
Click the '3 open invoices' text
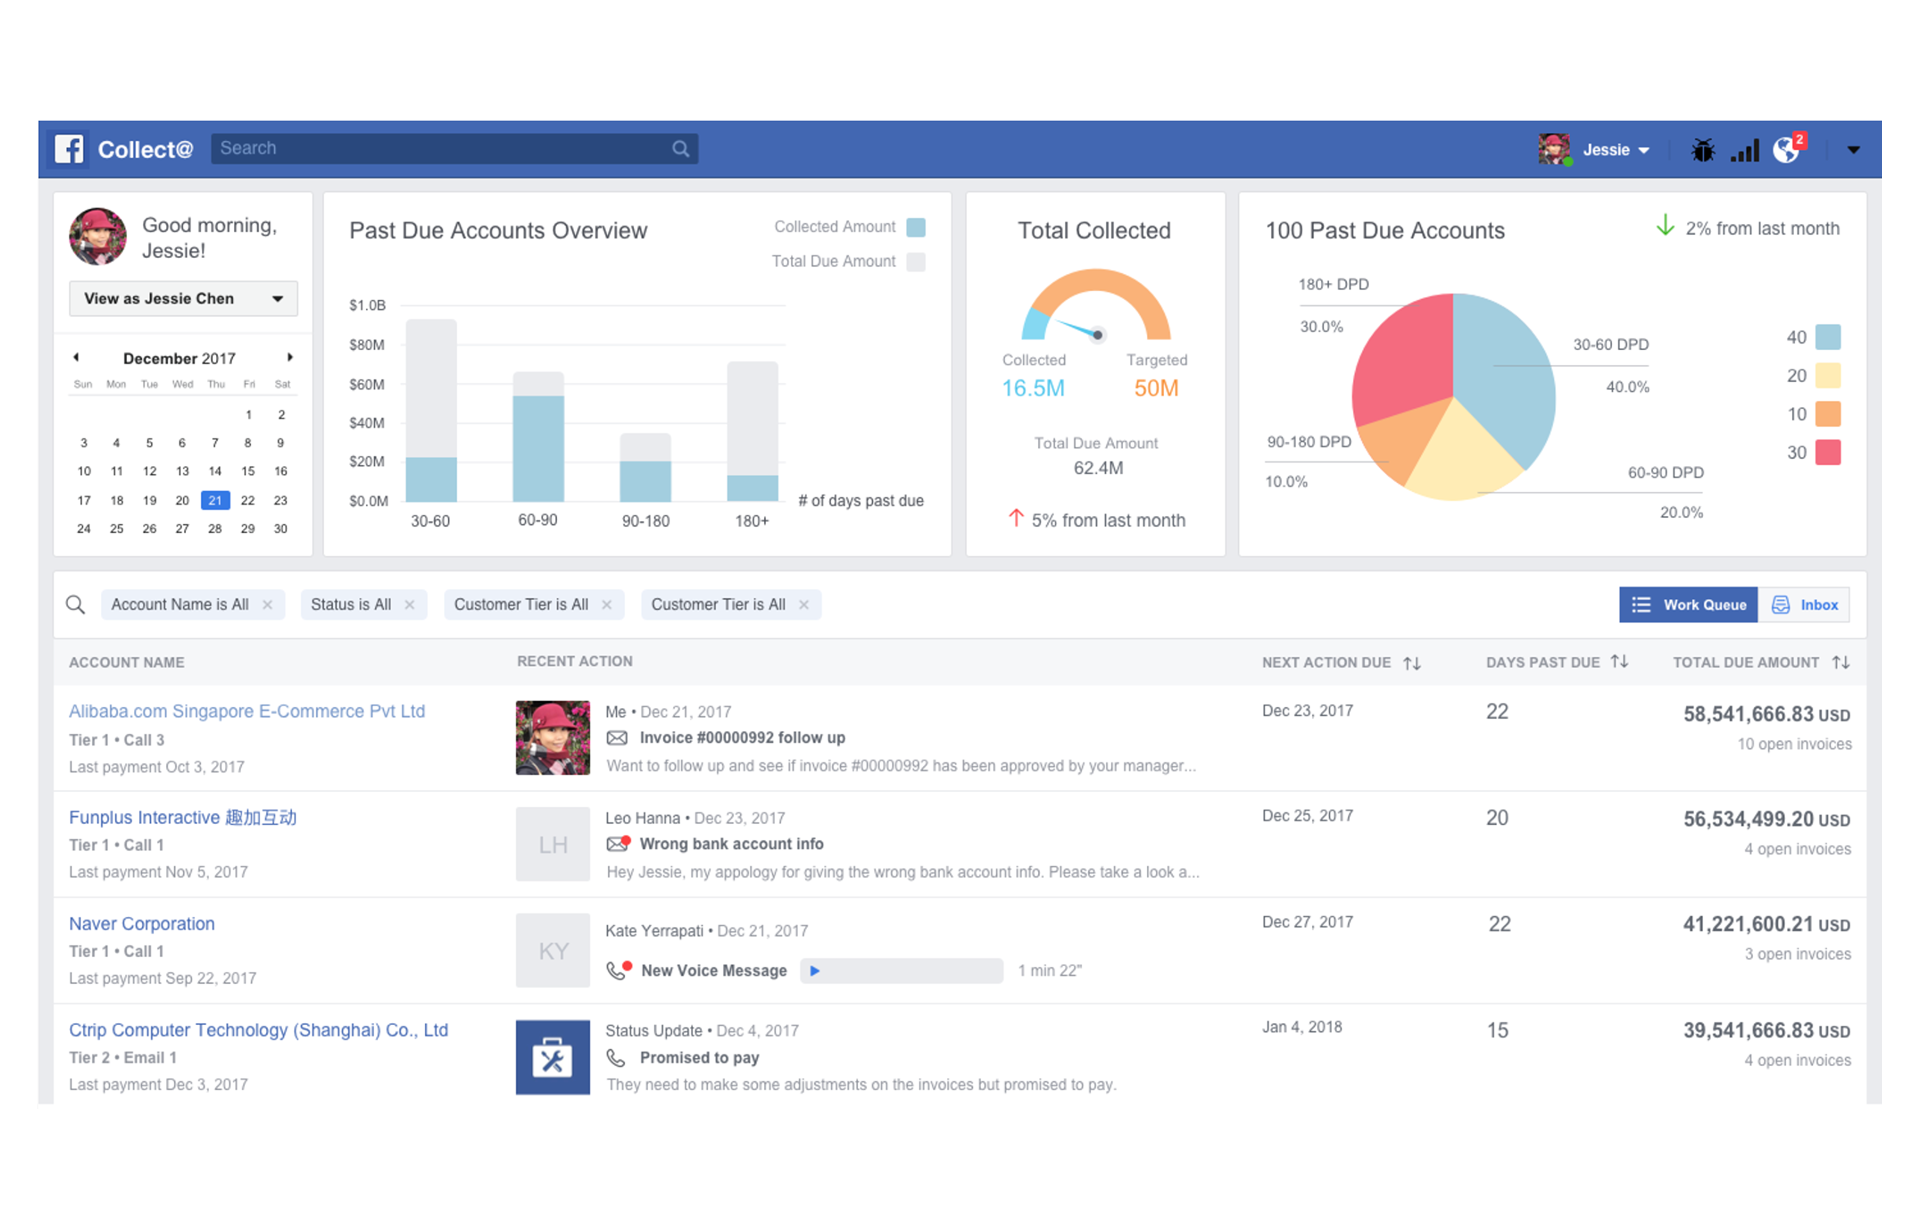1798,954
